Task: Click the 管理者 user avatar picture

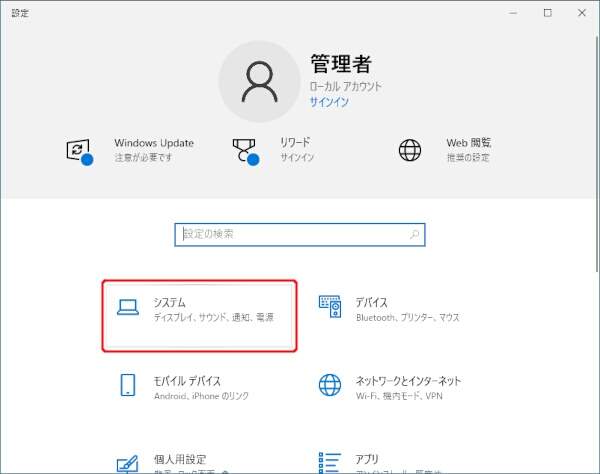Action: 259,82
